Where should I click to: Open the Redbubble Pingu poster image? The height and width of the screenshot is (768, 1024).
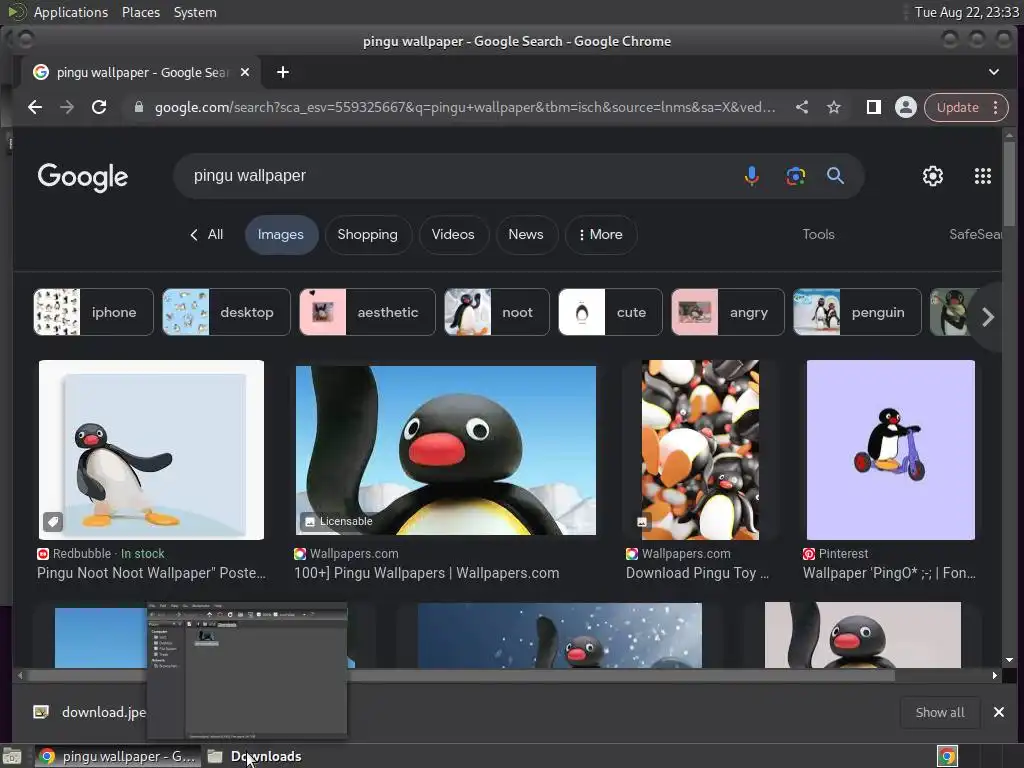[152, 450]
